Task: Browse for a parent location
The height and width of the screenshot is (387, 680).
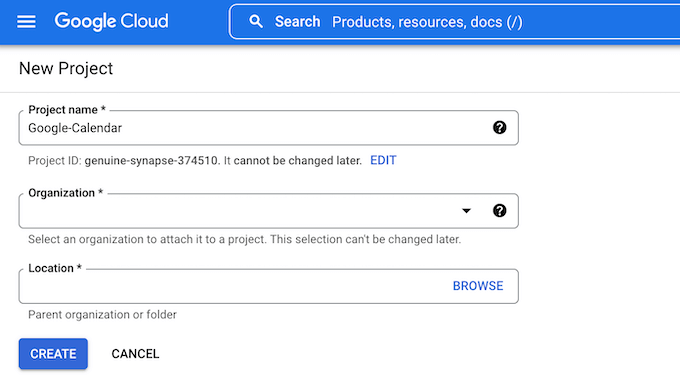Action: [x=478, y=286]
